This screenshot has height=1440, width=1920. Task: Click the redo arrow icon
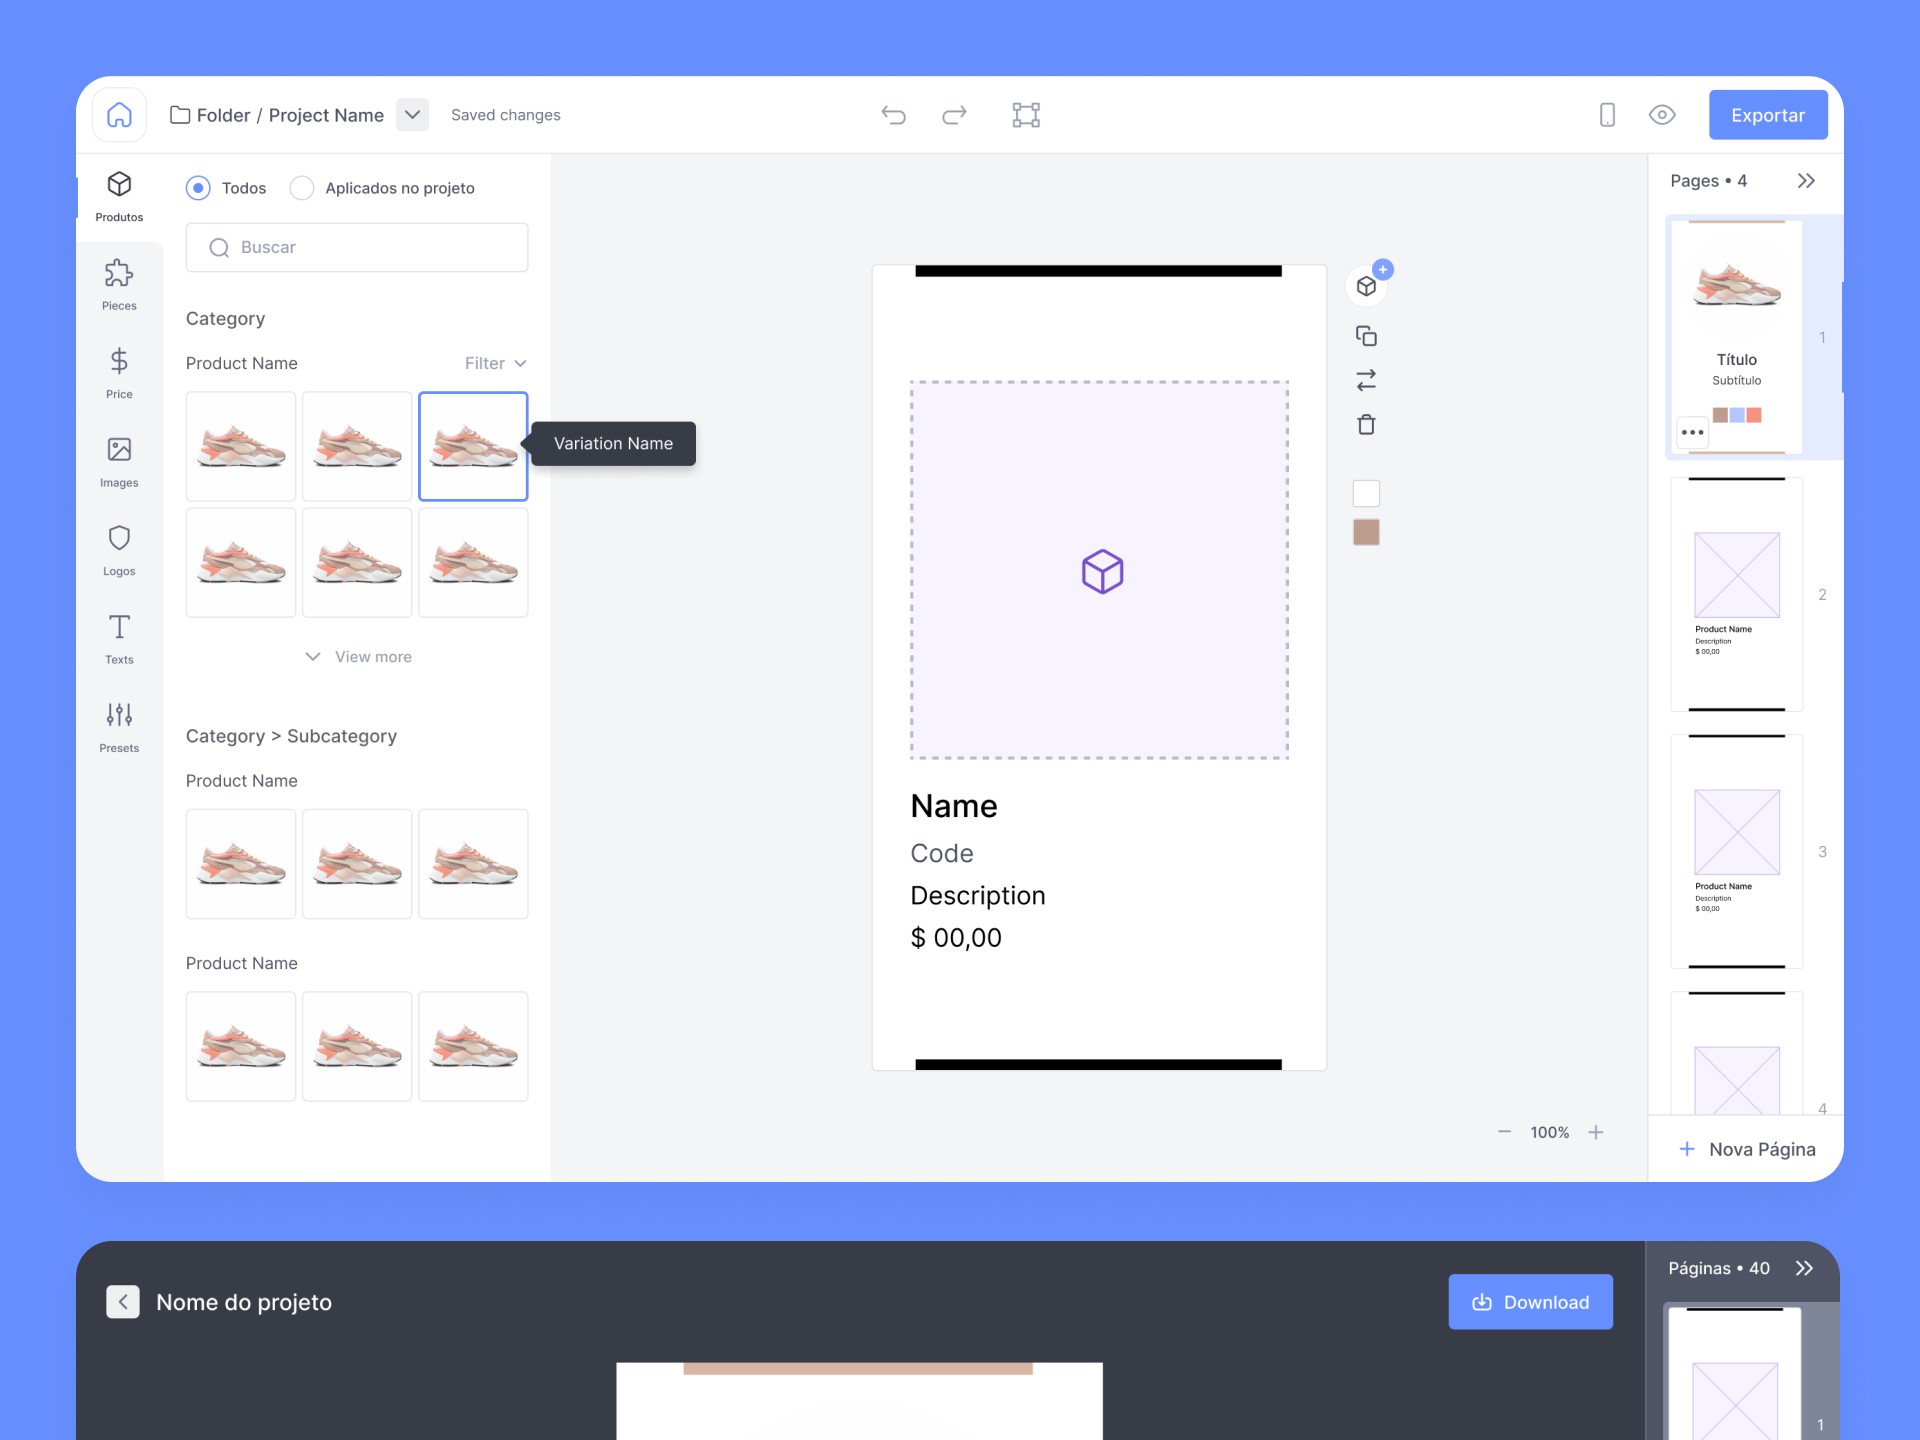click(x=954, y=115)
